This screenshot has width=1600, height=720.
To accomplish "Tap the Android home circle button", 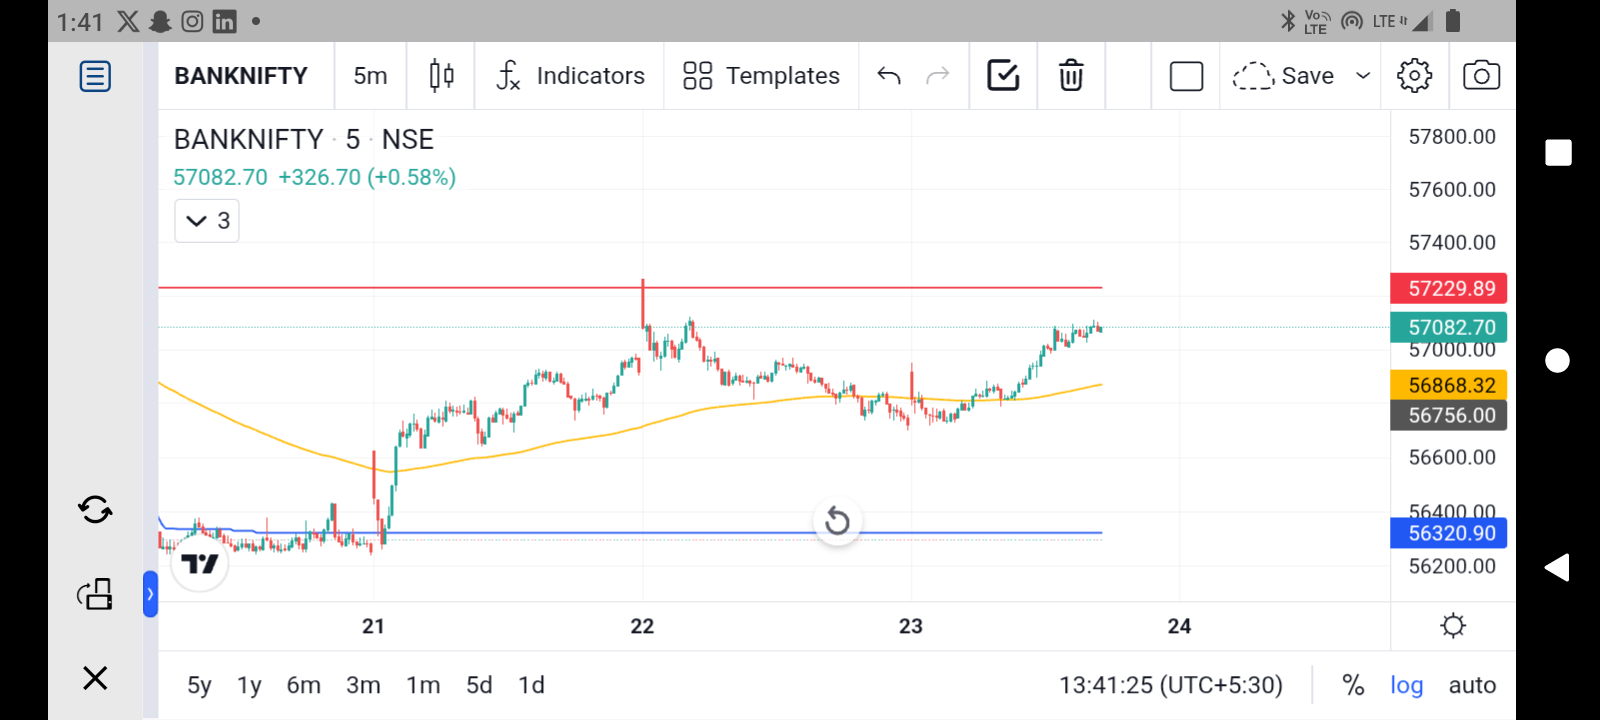I will [x=1557, y=360].
